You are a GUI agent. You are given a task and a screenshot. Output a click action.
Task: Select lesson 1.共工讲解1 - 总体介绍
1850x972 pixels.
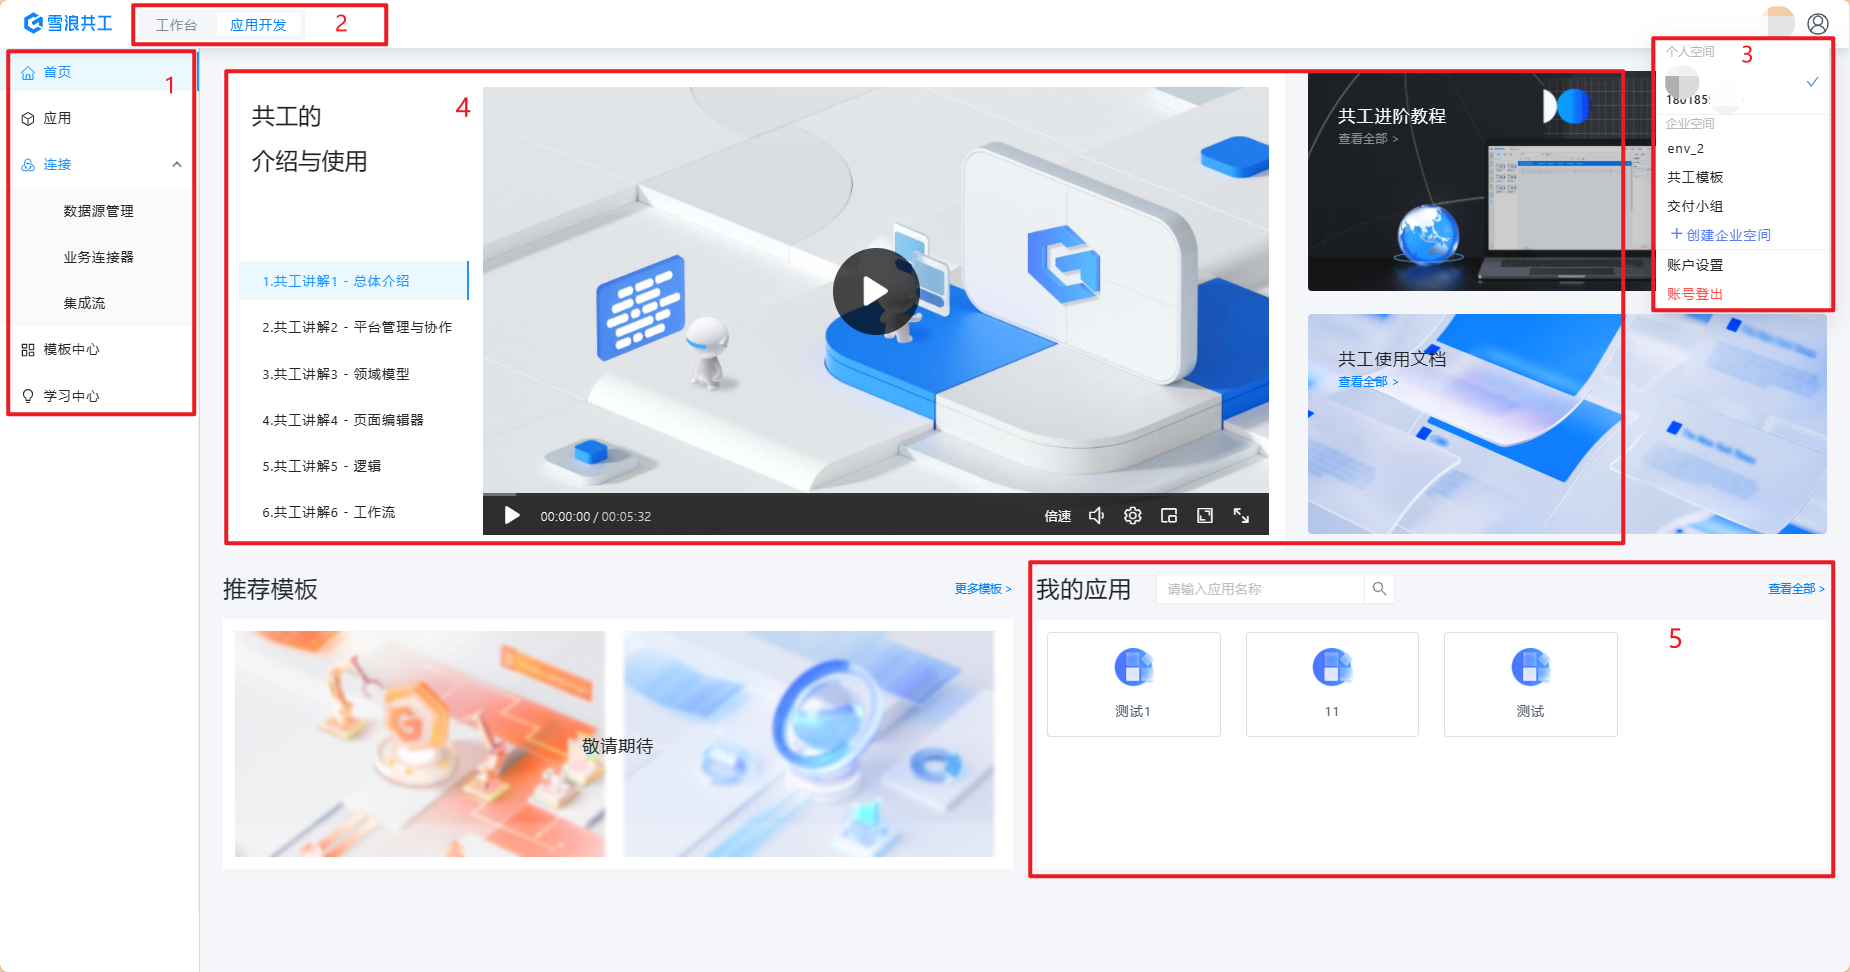[353, 281]
